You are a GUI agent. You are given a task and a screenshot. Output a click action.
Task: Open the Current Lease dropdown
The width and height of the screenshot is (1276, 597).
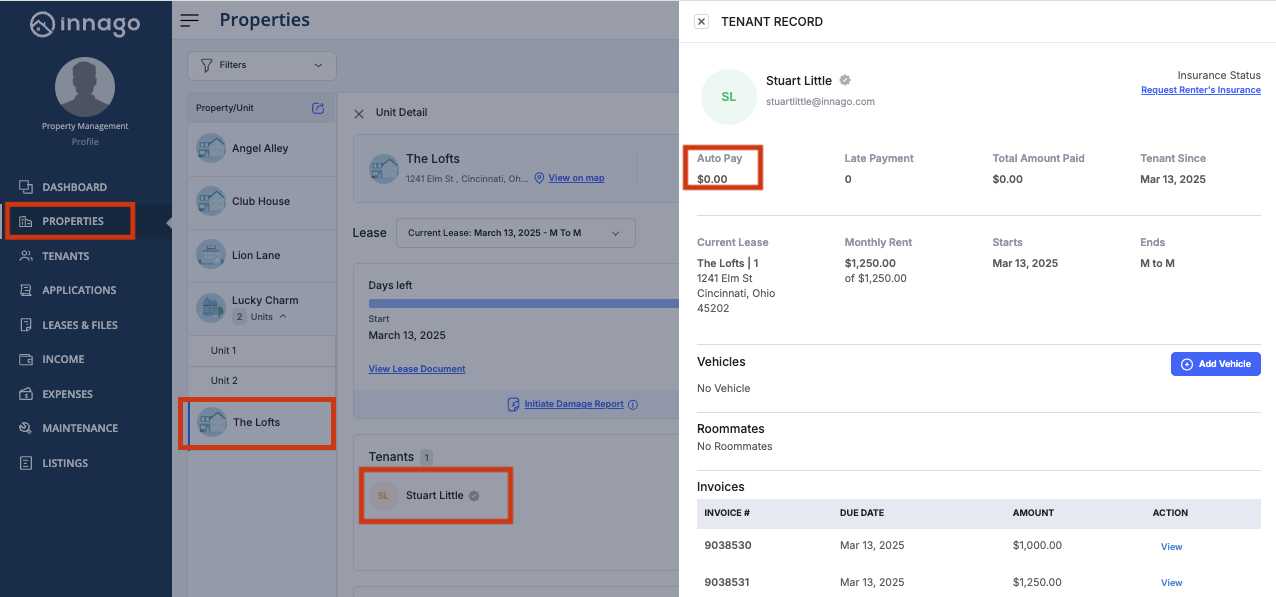click(515, 233)
